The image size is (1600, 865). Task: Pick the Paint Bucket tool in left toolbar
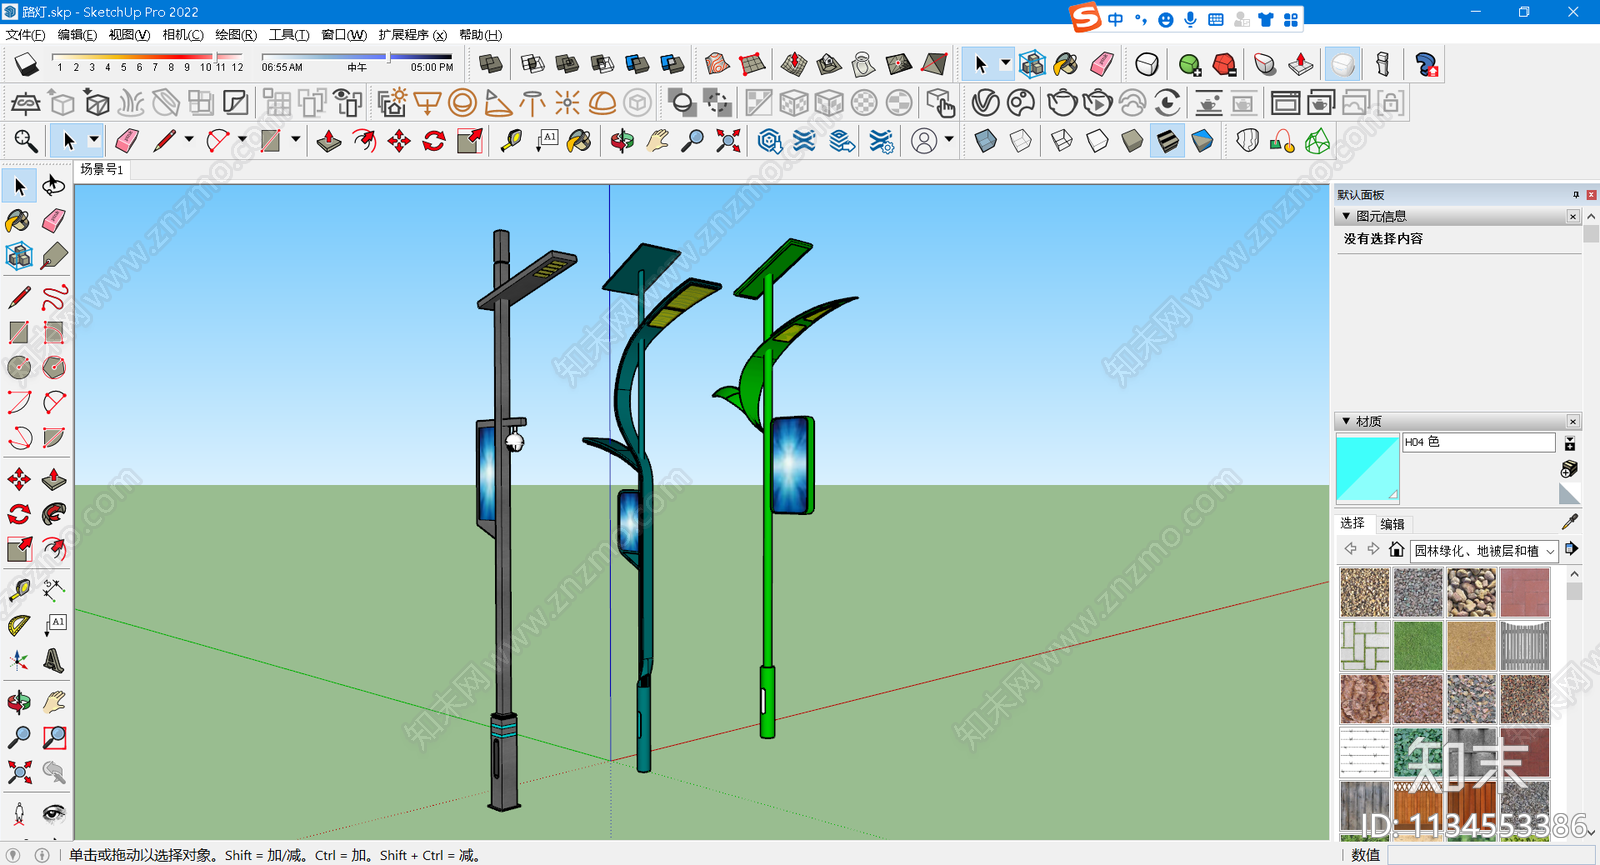coord(18,221)
